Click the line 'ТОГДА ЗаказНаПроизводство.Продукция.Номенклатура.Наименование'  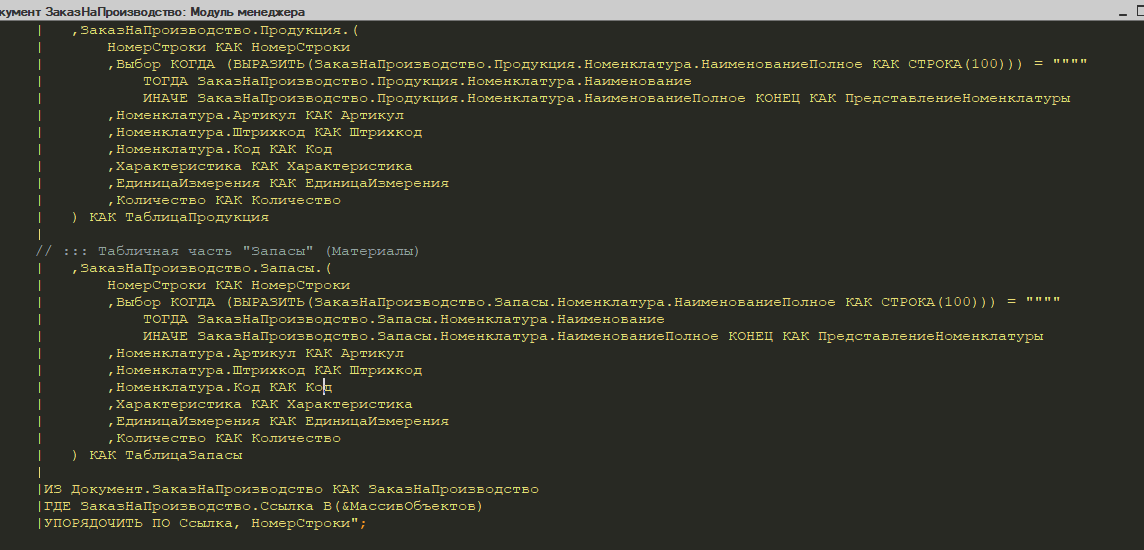click(417, 81)
